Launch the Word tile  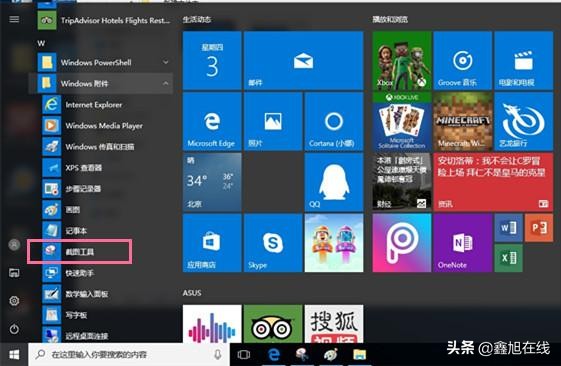coord(508,228)
